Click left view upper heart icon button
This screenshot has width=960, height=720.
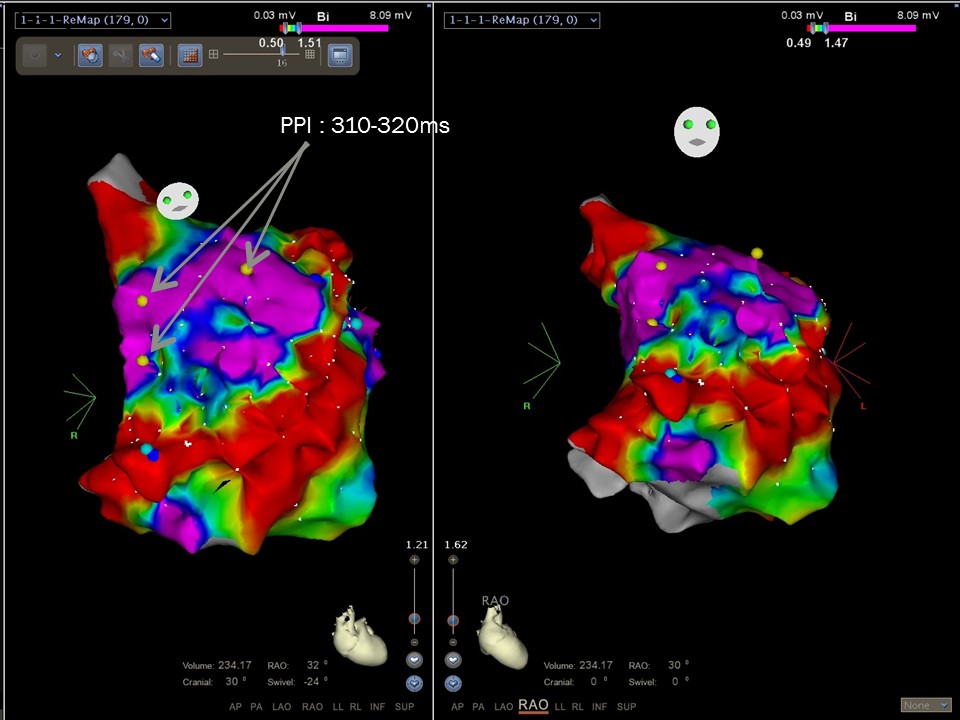pyautogui.click(x=414, y=660)
